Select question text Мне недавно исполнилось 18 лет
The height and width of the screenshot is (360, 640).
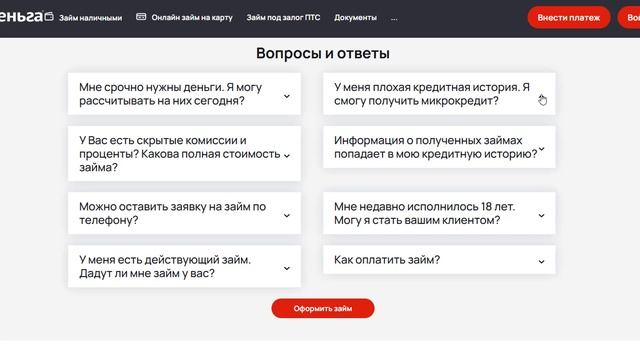424,213
